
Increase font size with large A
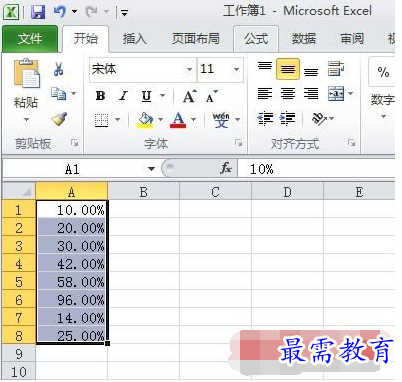tap(190, 96)
